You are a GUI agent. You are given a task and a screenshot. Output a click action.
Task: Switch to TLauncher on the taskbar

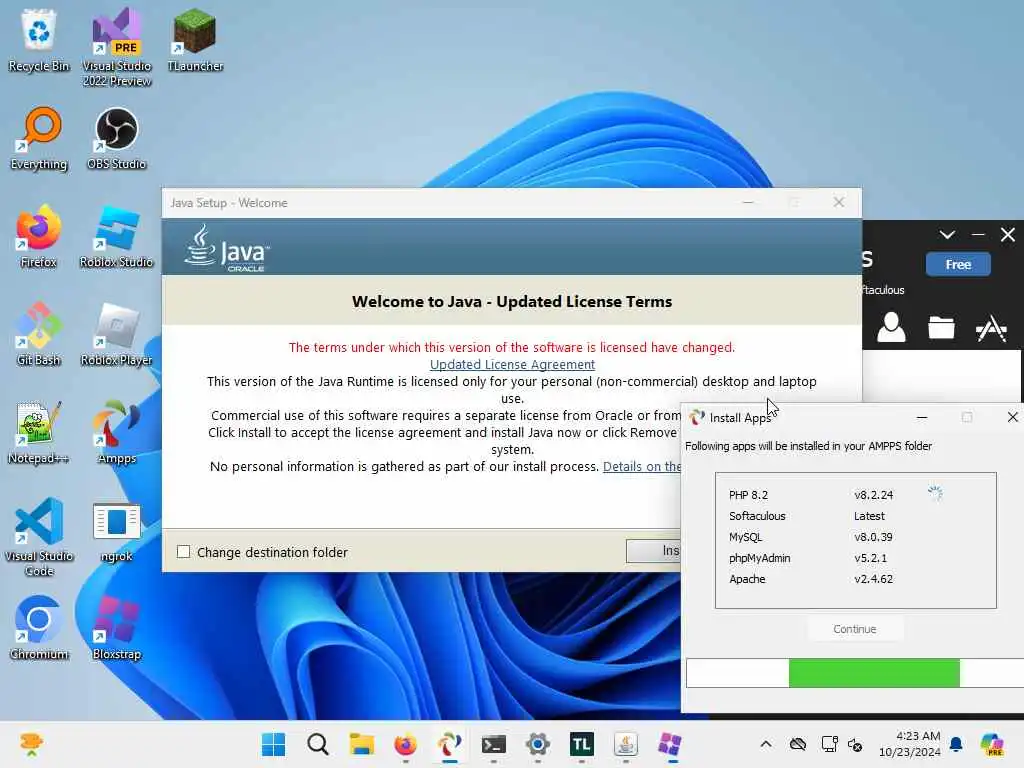point(581,744)
